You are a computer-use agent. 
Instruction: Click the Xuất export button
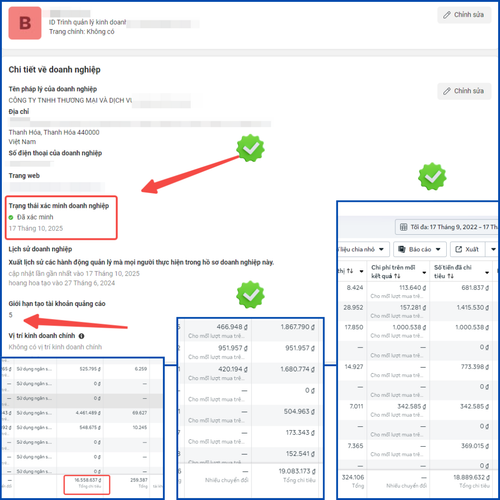coord(467,249)
